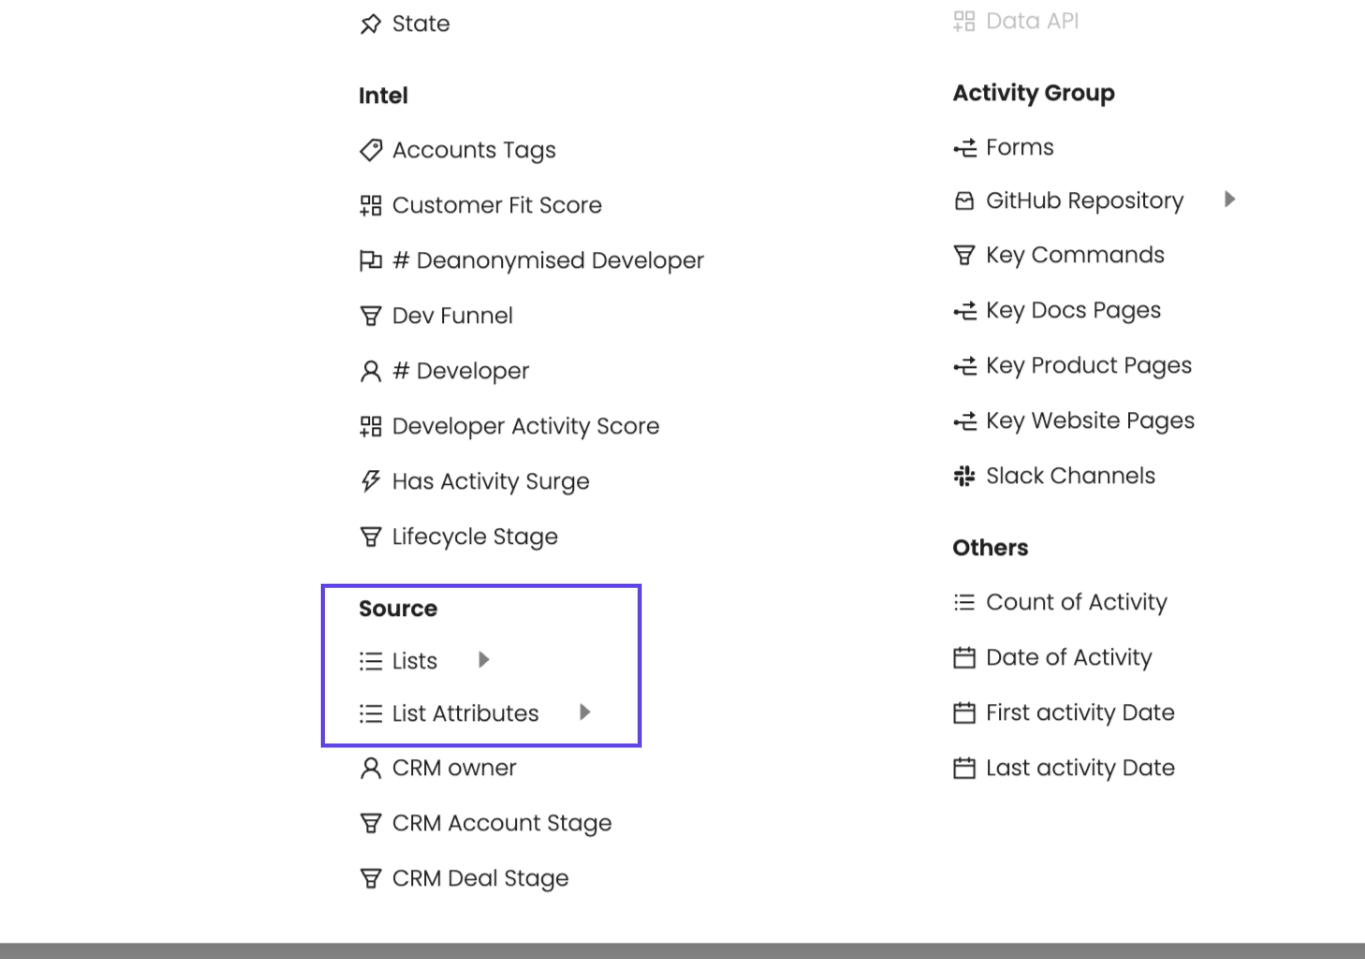Viewport: 1365px width, 959px height.
Task: Click the funnel icon beside Dev Funnel
Action: (371, 316)
